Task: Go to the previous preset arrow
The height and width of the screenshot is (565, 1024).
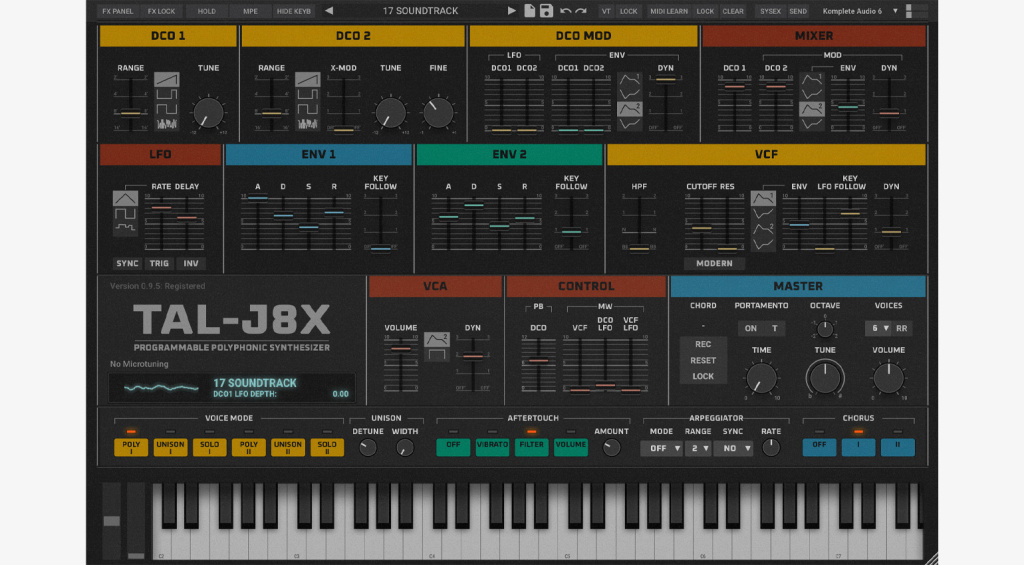Action: coord(329,10)
